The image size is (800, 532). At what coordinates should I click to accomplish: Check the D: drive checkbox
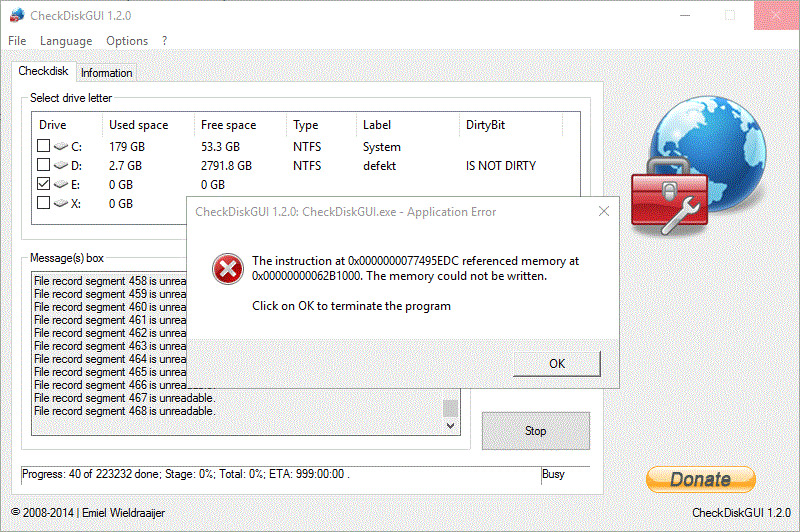43,165
